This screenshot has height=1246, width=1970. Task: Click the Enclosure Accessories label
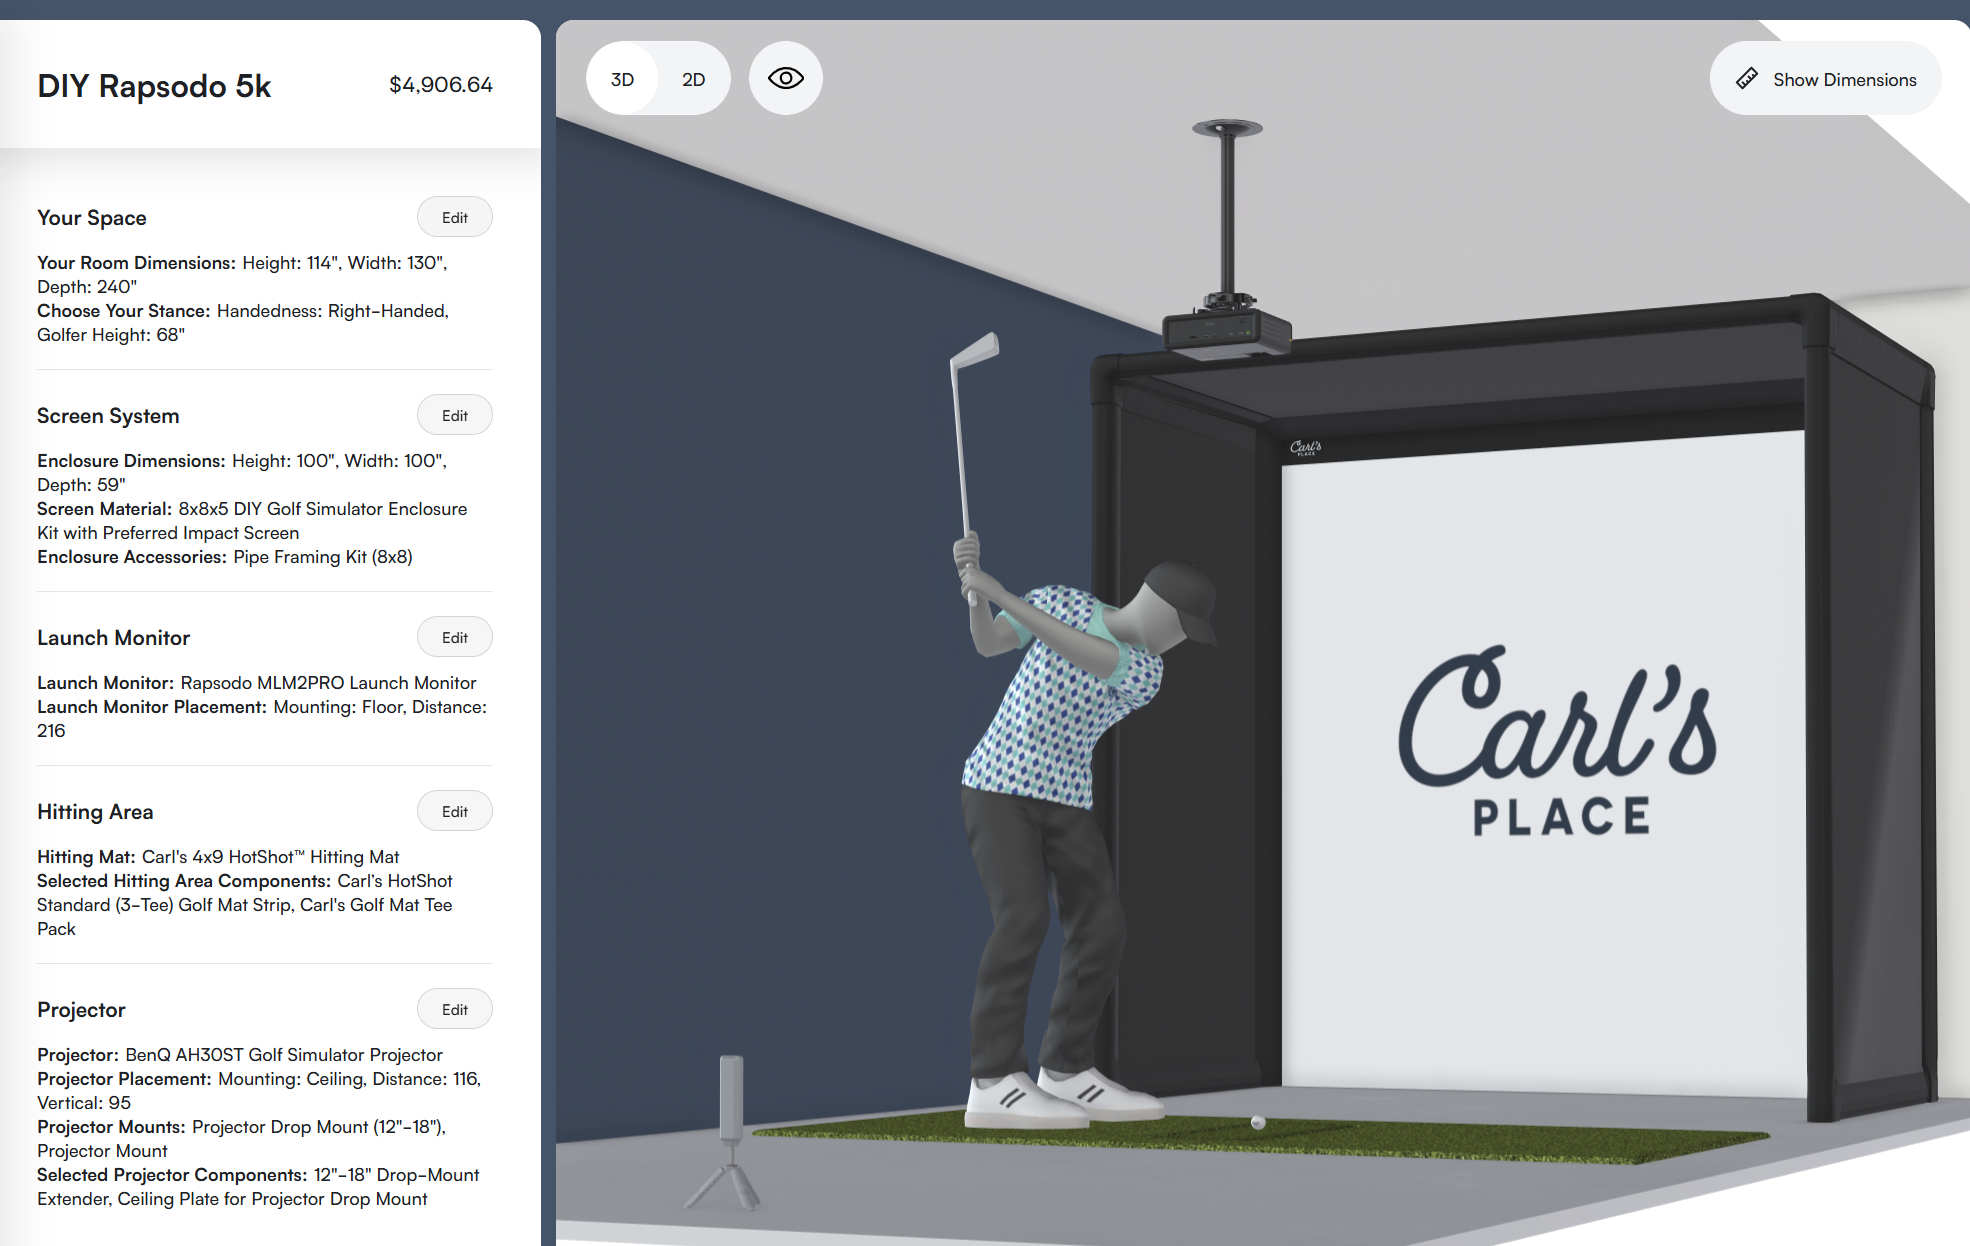point(132,557)
